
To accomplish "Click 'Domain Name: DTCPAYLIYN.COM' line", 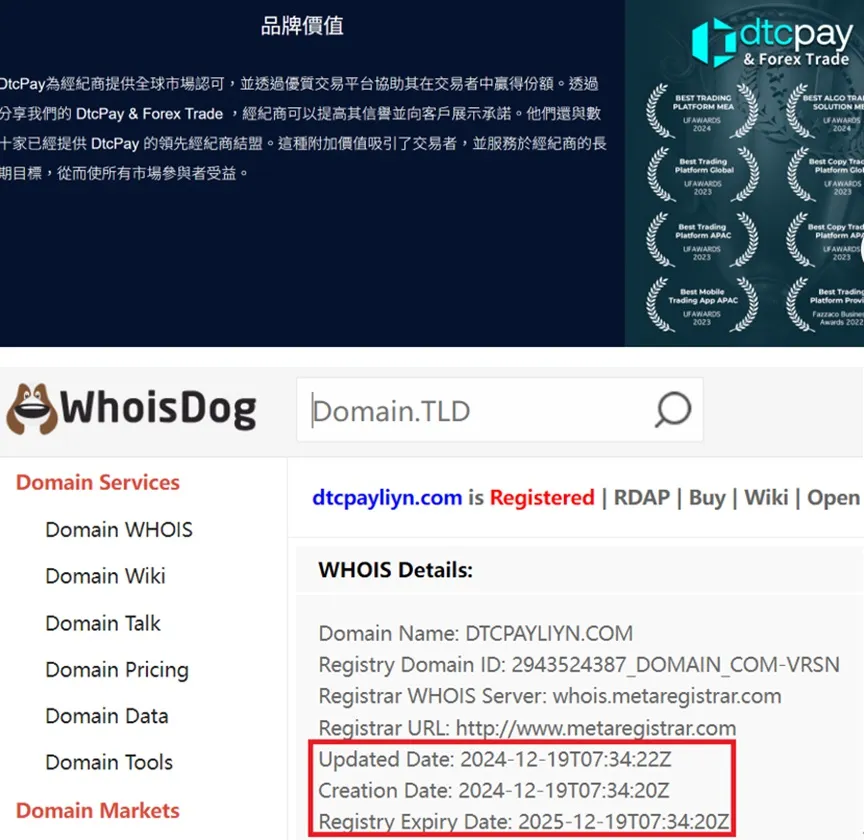I will point(476,633).
